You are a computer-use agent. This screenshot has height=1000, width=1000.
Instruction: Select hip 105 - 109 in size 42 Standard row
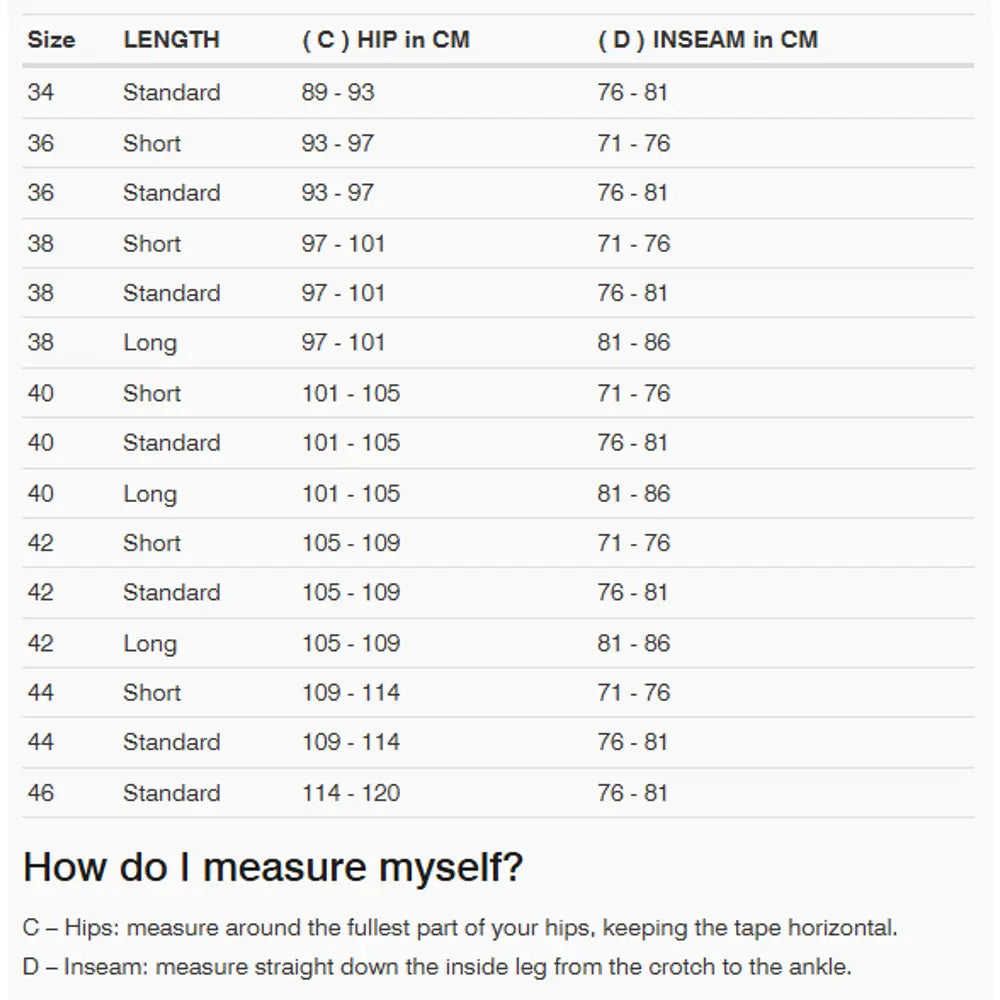pyautogui.click(x=351, y=593)
